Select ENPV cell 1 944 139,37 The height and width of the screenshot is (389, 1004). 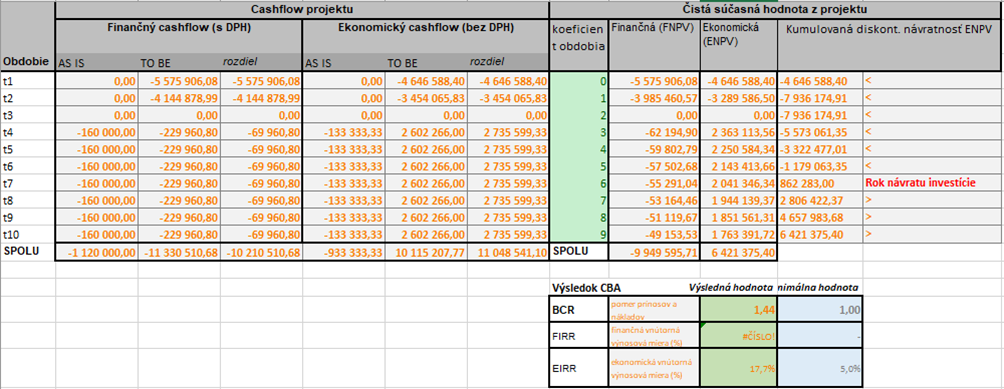(x=738, y=200)
